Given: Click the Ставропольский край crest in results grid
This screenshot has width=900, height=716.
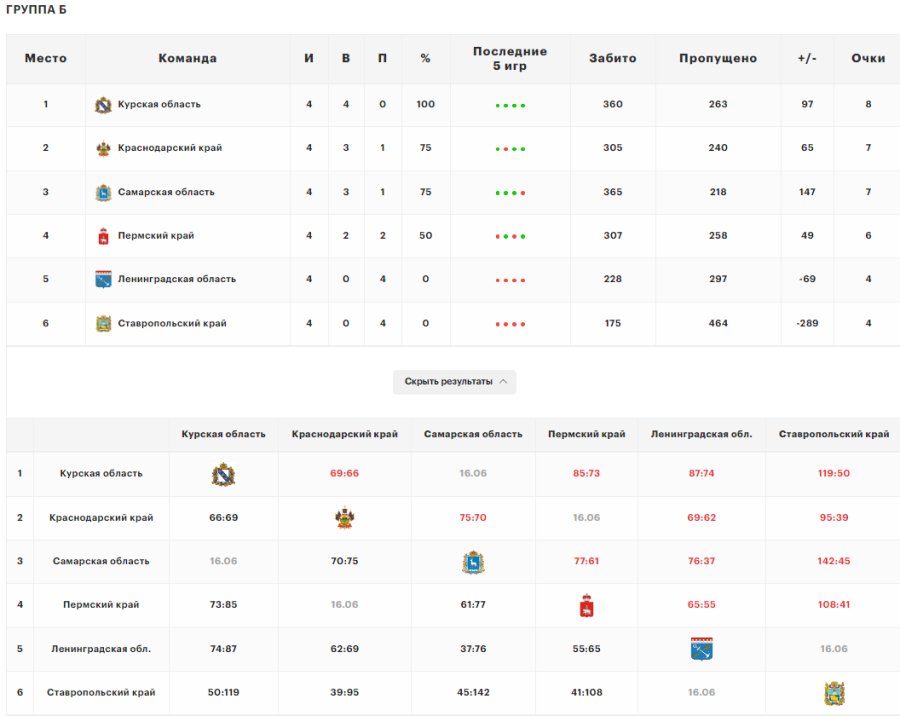Looking at the screenshot, I should click(833, 692).
